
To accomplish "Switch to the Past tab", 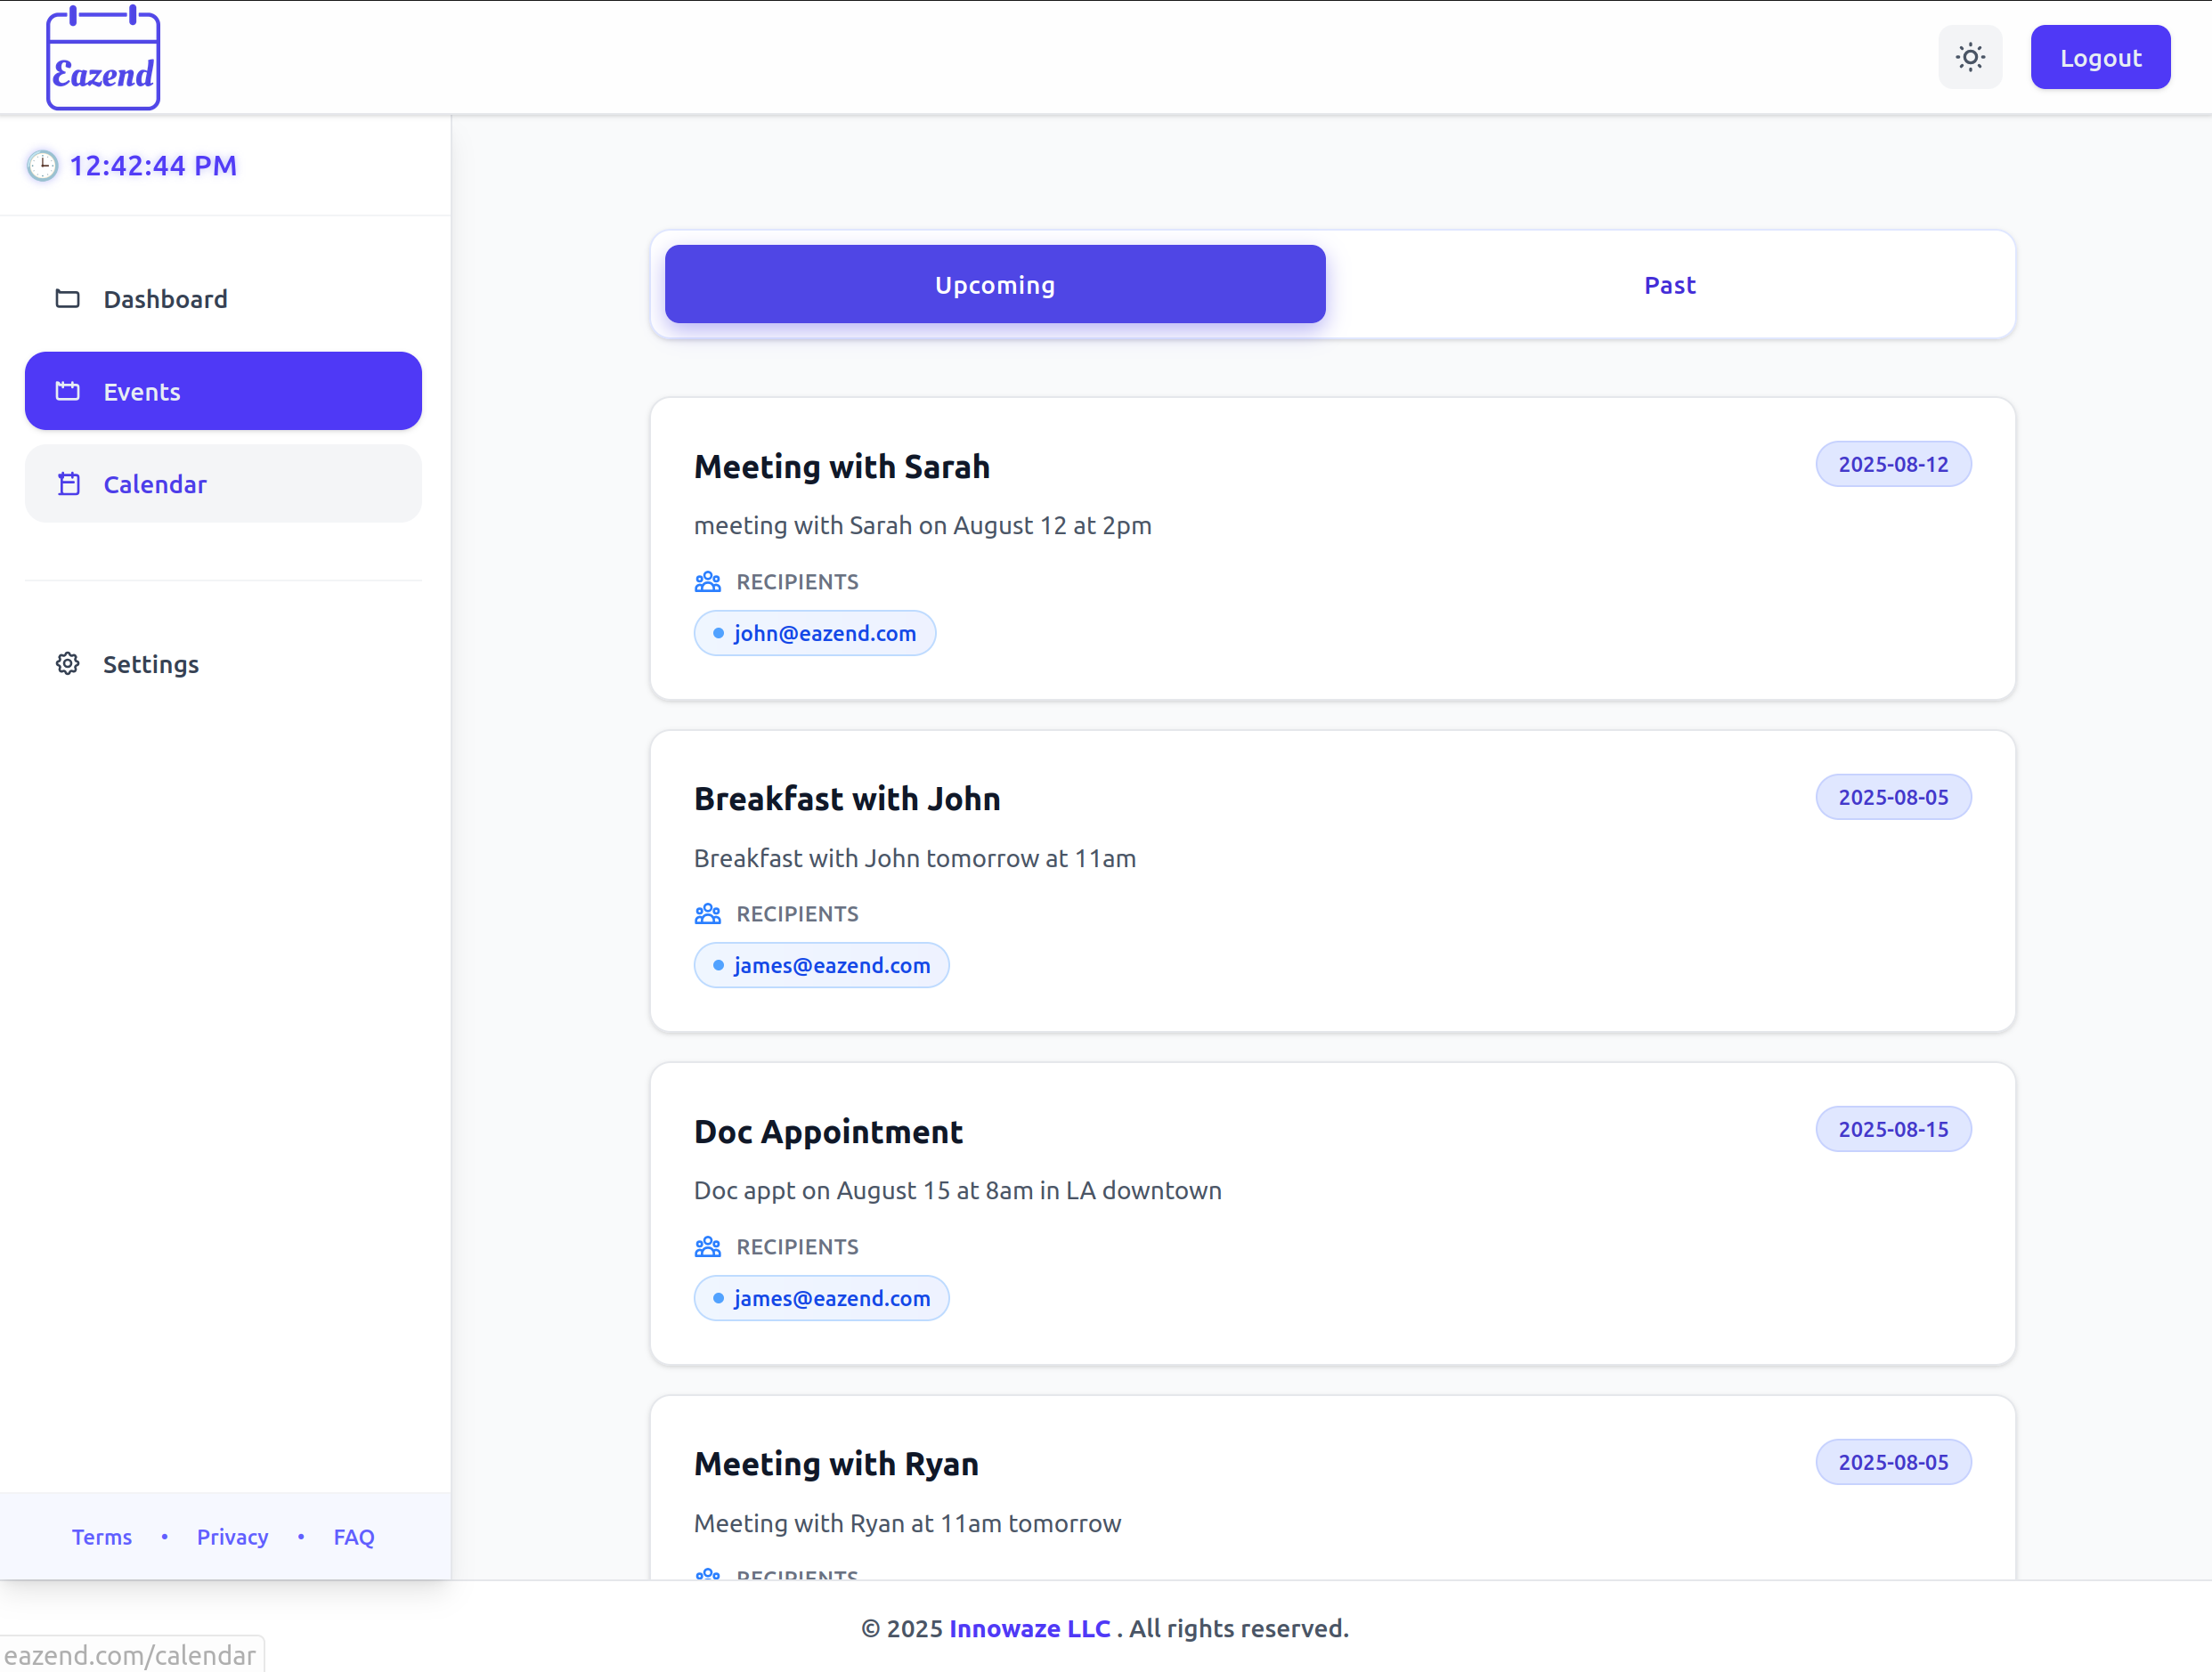I will coord(1668,285).
